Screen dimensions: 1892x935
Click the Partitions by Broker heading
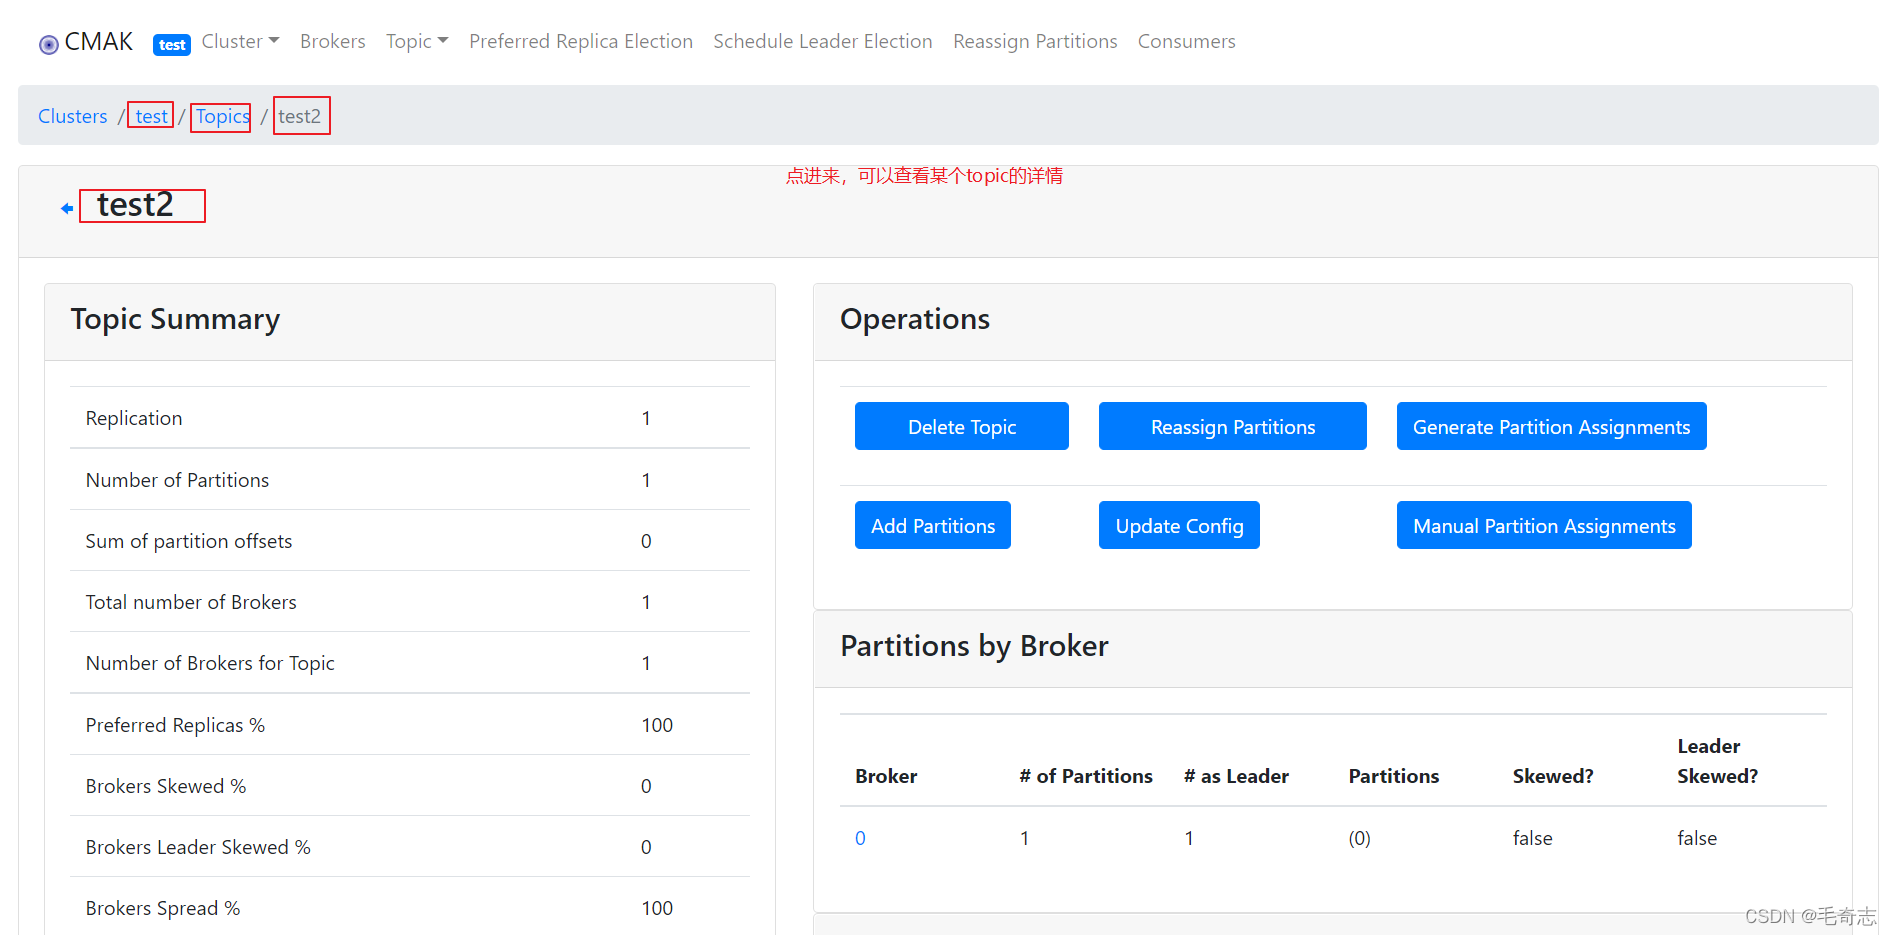pyautogui.click(x=974, y=646)
